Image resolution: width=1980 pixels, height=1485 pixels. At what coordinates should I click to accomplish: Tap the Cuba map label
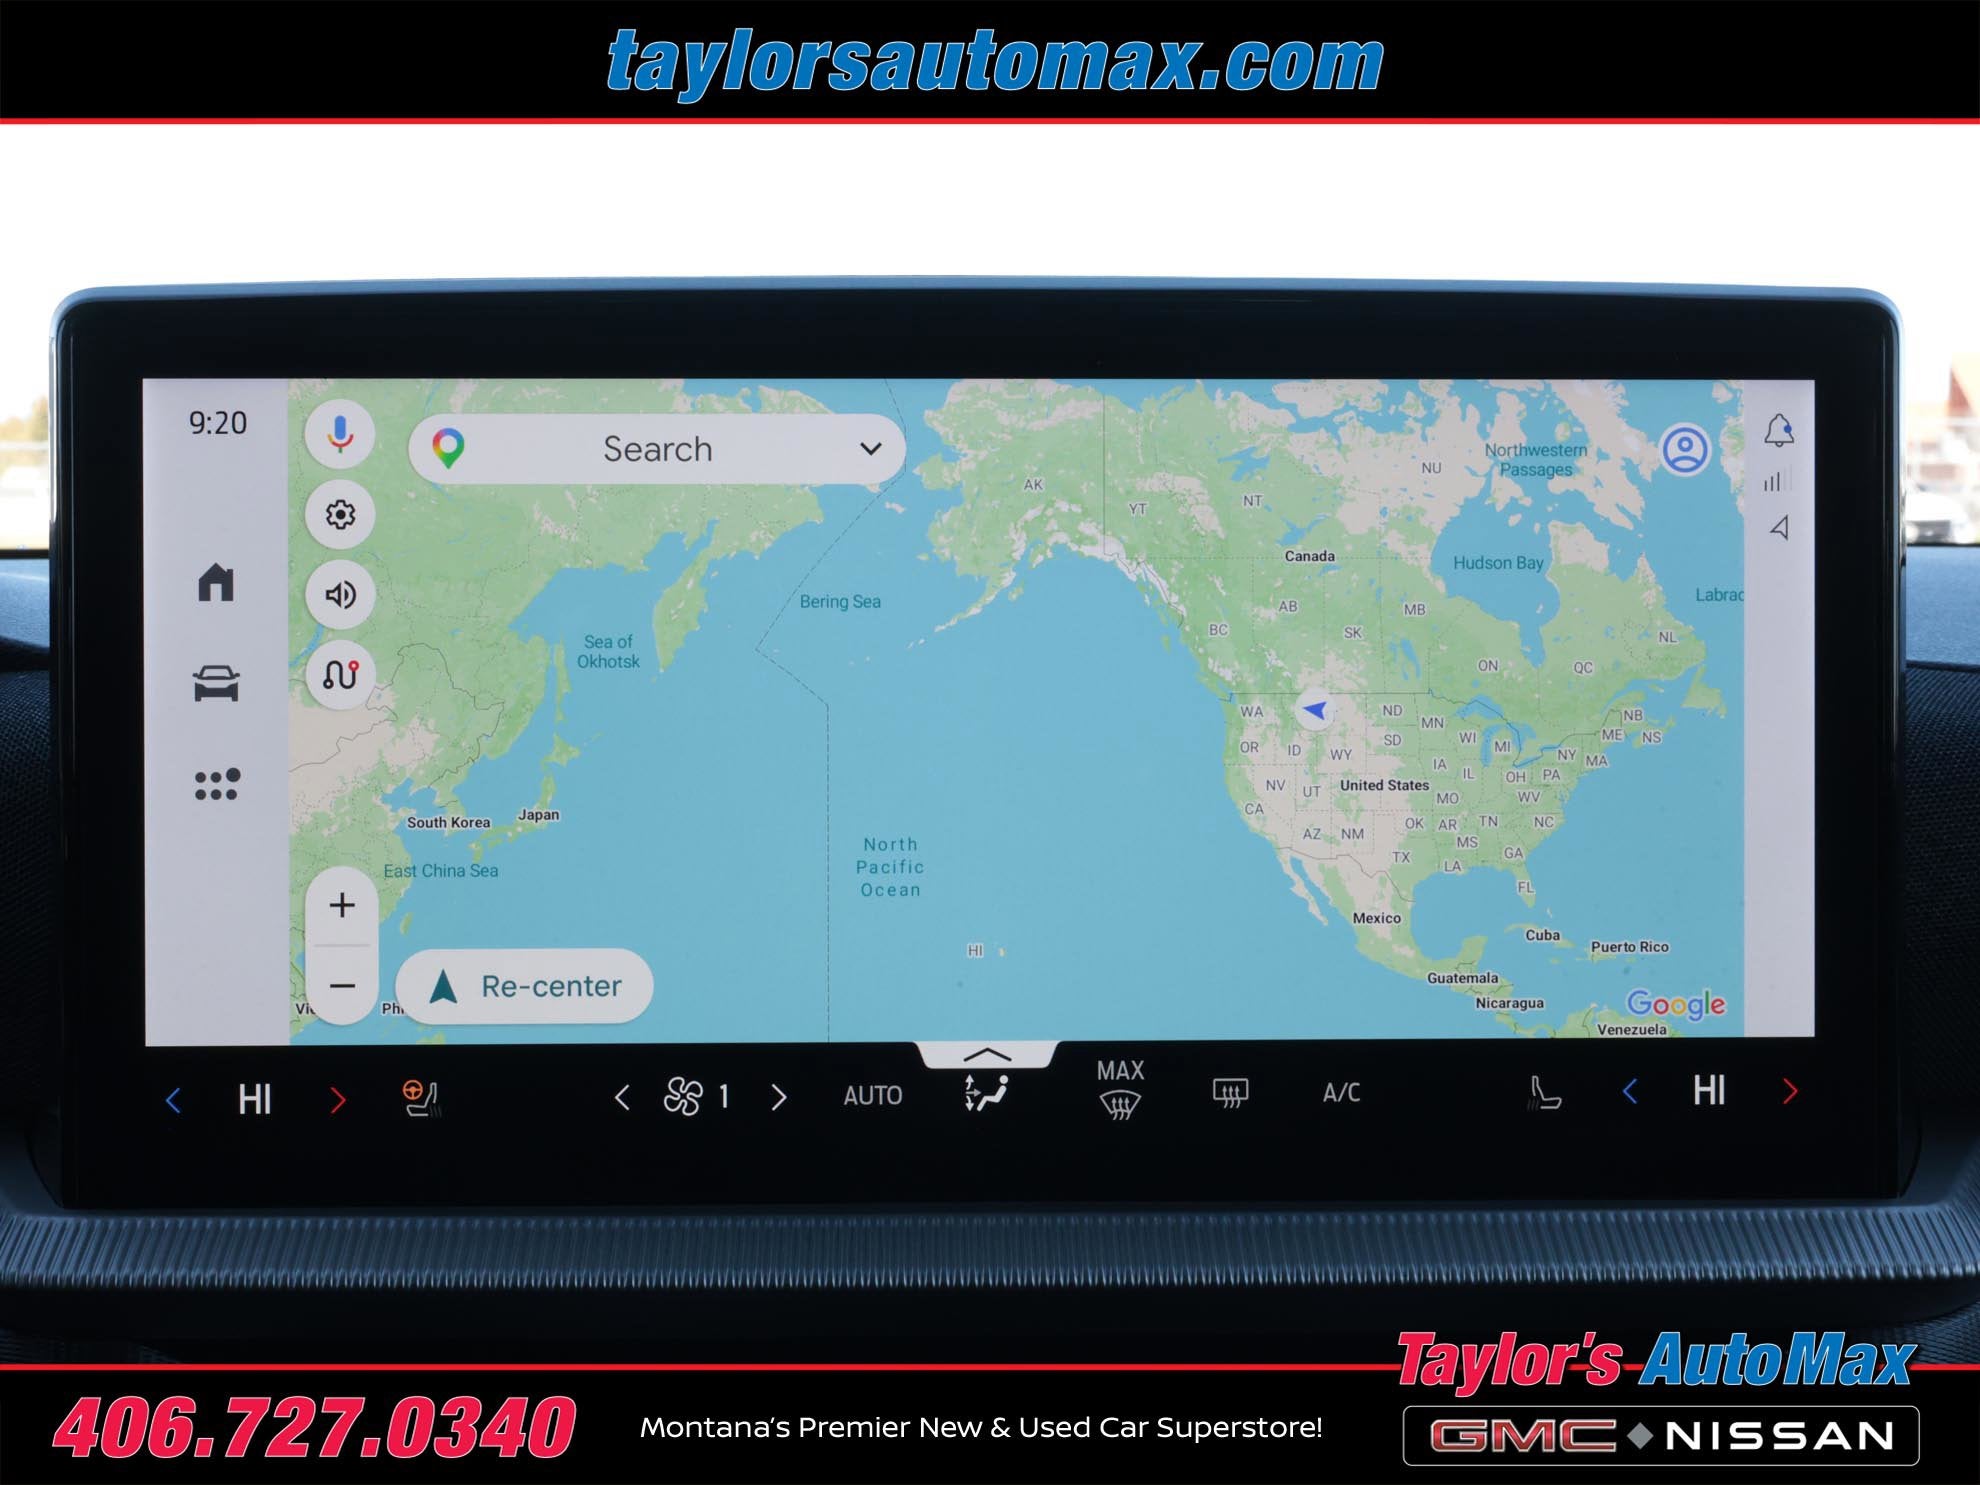(1542, 935)
